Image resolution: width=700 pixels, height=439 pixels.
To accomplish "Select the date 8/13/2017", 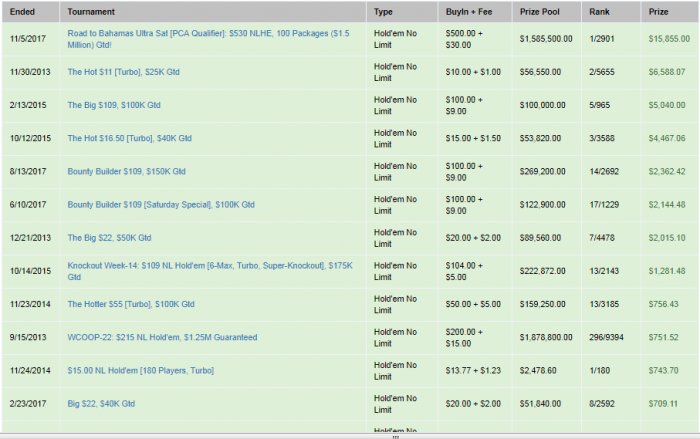I will pos(28,171).
